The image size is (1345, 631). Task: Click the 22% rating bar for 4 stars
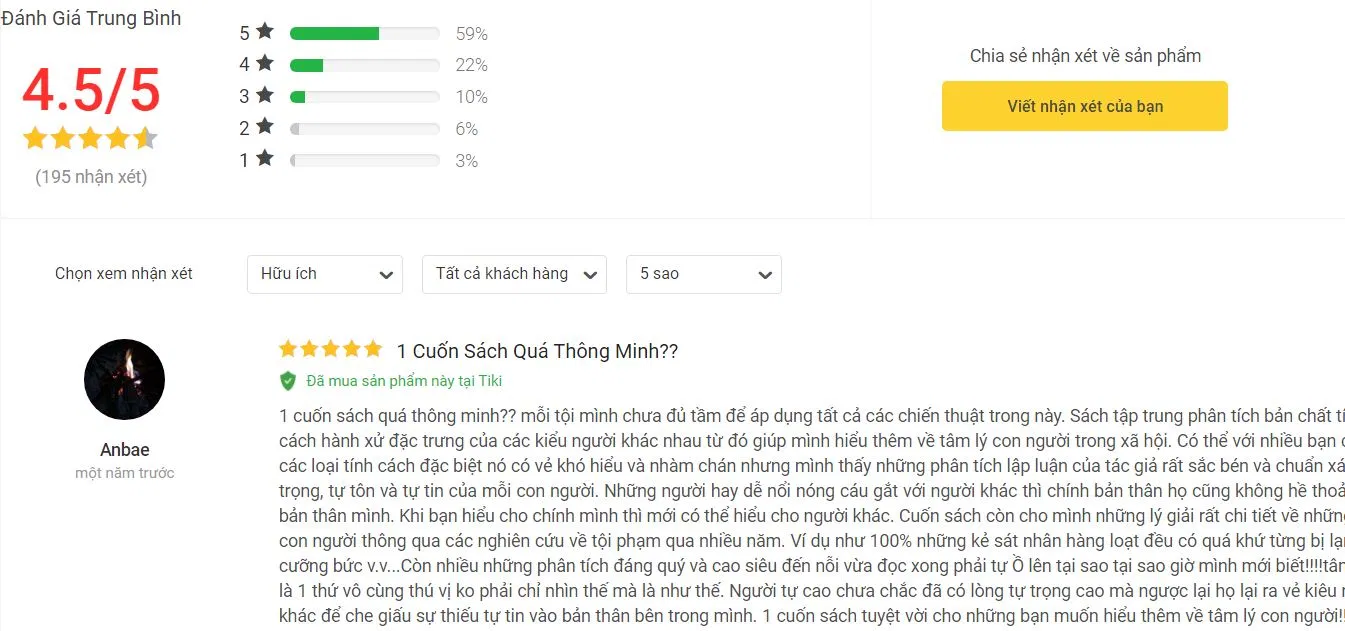click(364, 64)
